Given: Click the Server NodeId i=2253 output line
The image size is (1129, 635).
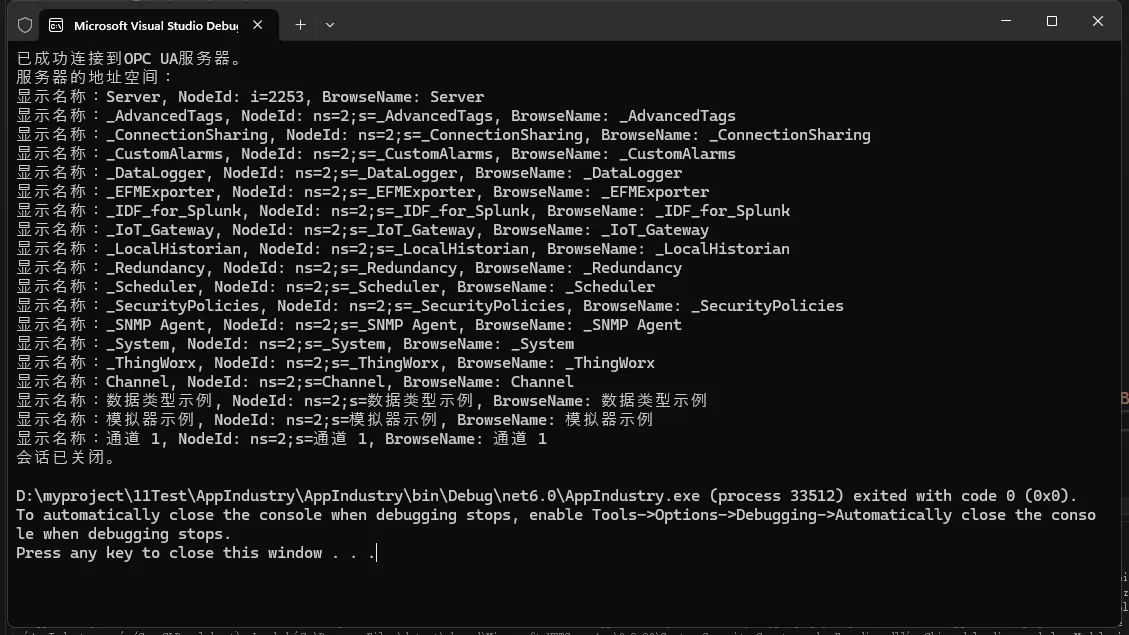Looking at the screenshot, I should tap(250, 97).
